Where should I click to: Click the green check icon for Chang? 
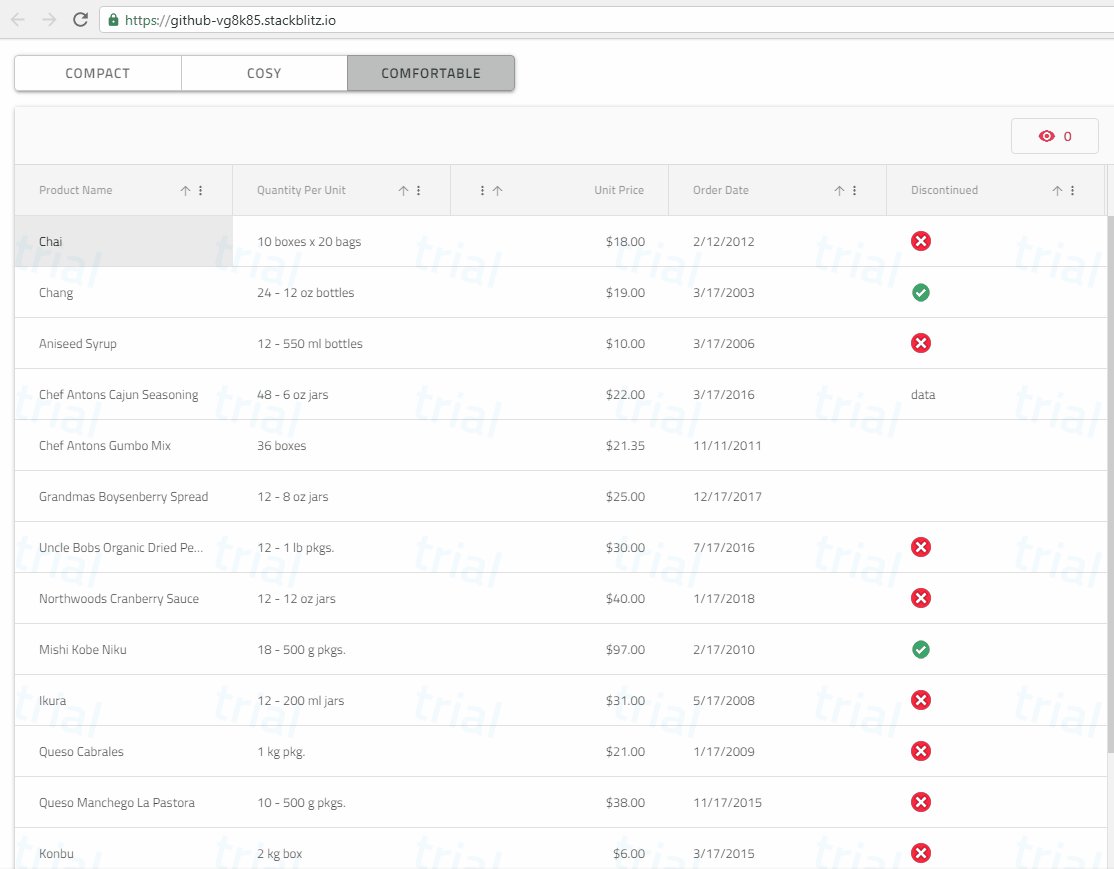pos(920,292)
